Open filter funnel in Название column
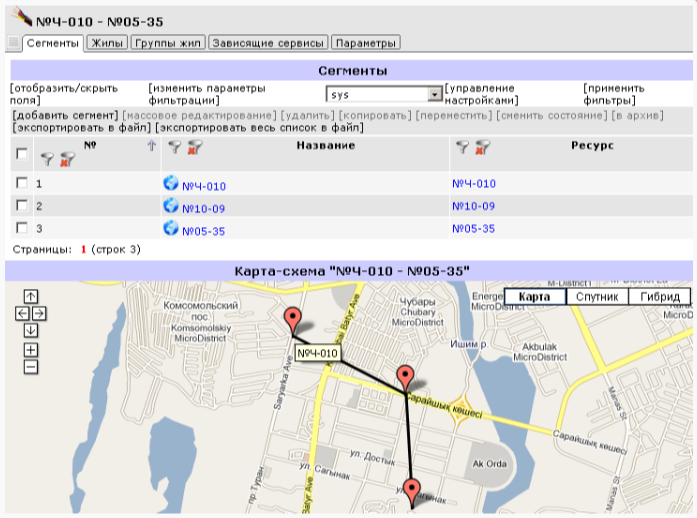Image resolution: width=697 pixels, height=518 pixels. (x=175, y=147)
